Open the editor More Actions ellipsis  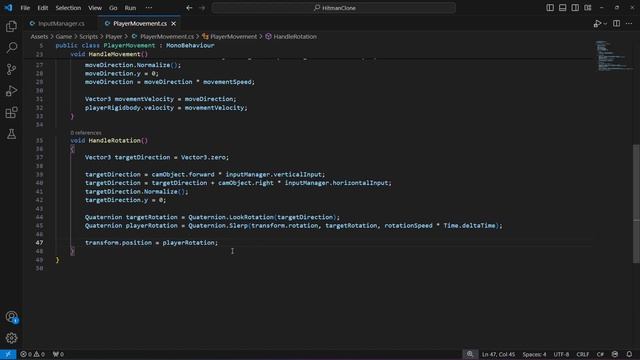click(x=629, y=24)
